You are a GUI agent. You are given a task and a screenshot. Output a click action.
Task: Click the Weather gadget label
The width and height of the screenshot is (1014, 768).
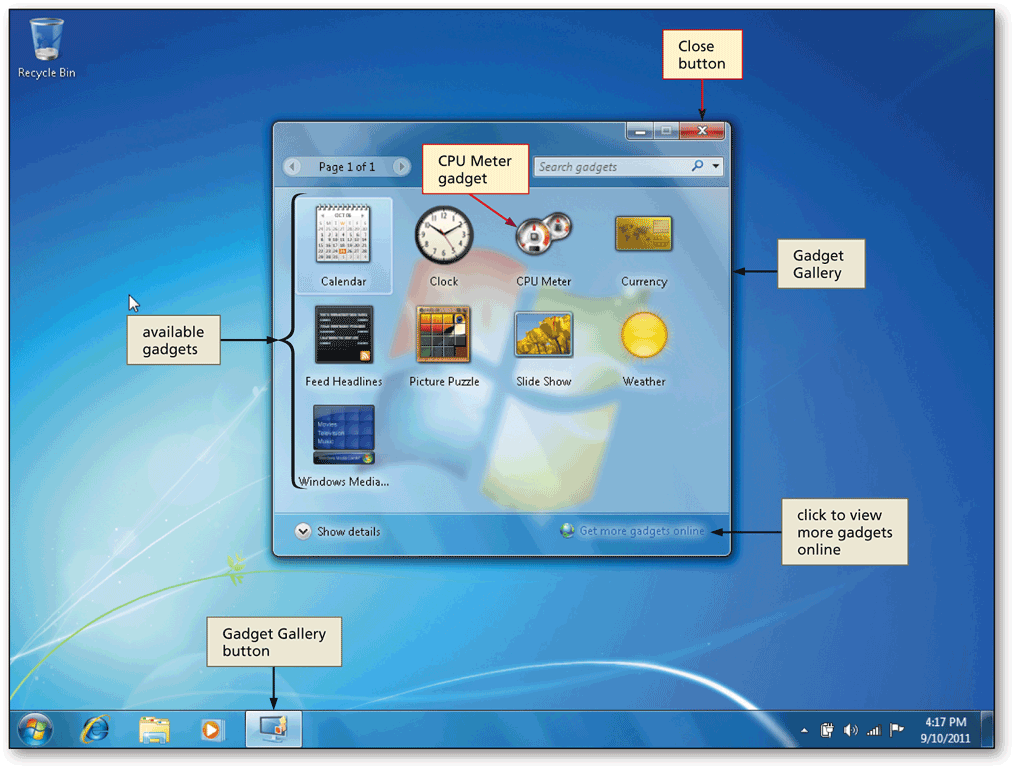click(644, 381)
